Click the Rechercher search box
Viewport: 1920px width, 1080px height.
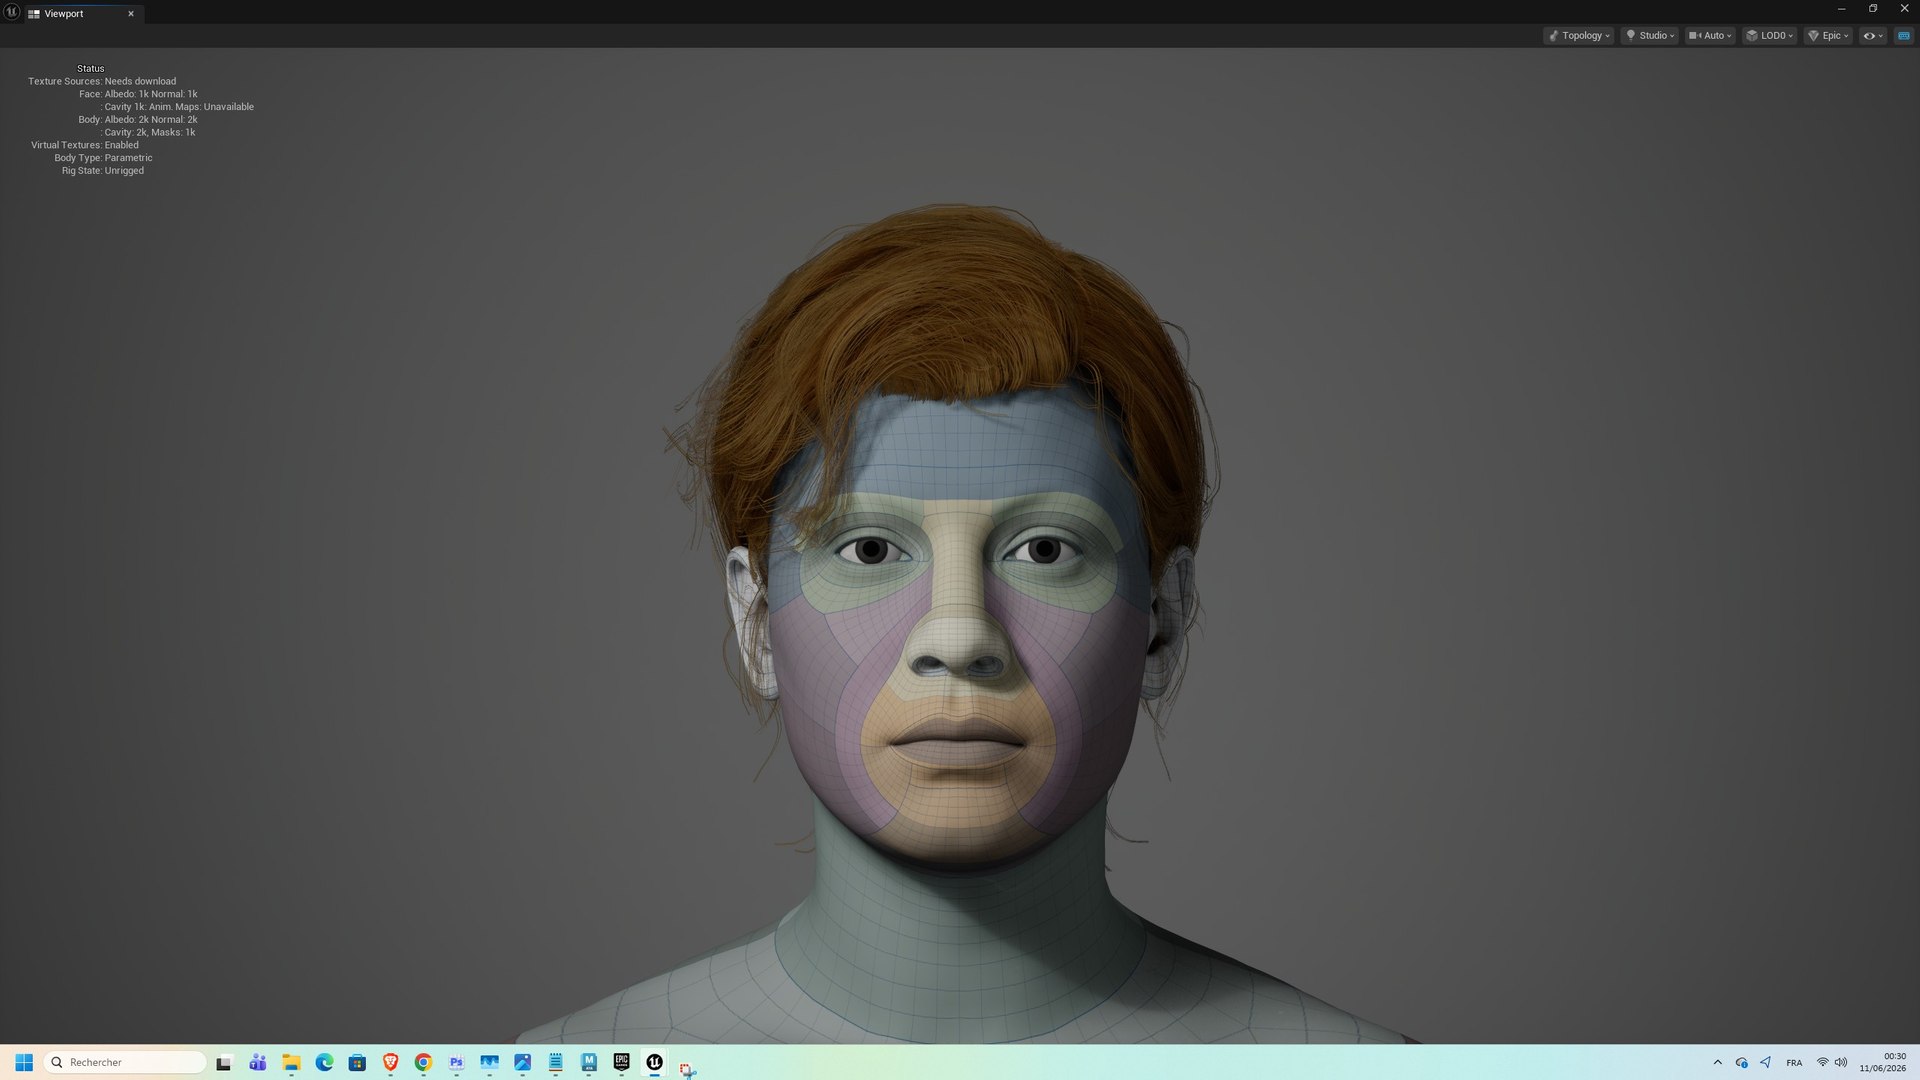click(125, 1062)
